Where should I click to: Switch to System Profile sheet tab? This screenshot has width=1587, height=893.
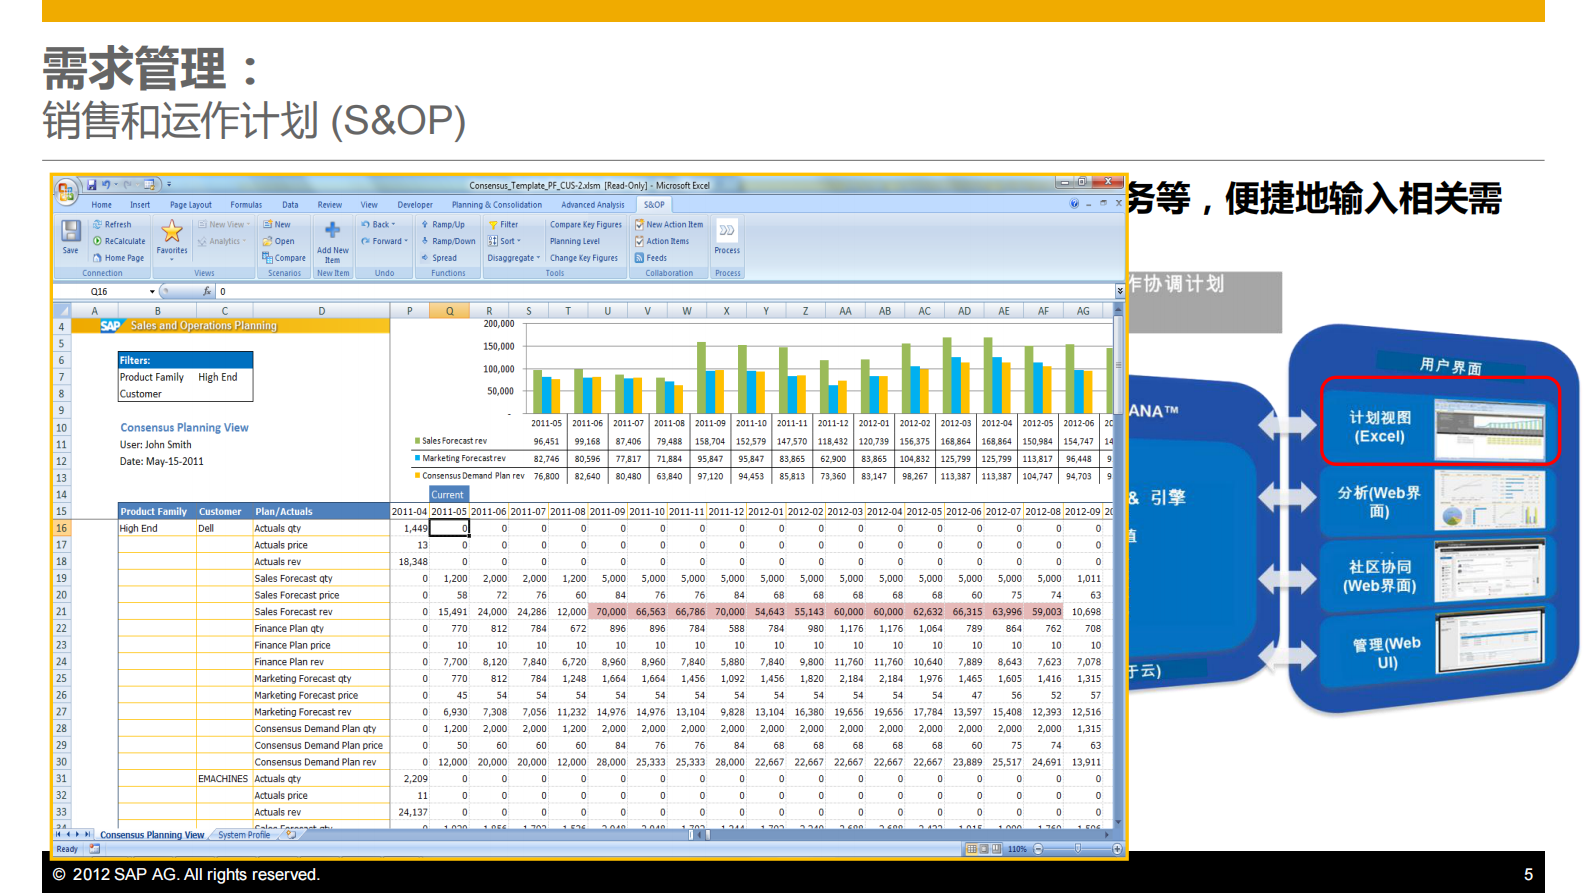click(244, 835)
